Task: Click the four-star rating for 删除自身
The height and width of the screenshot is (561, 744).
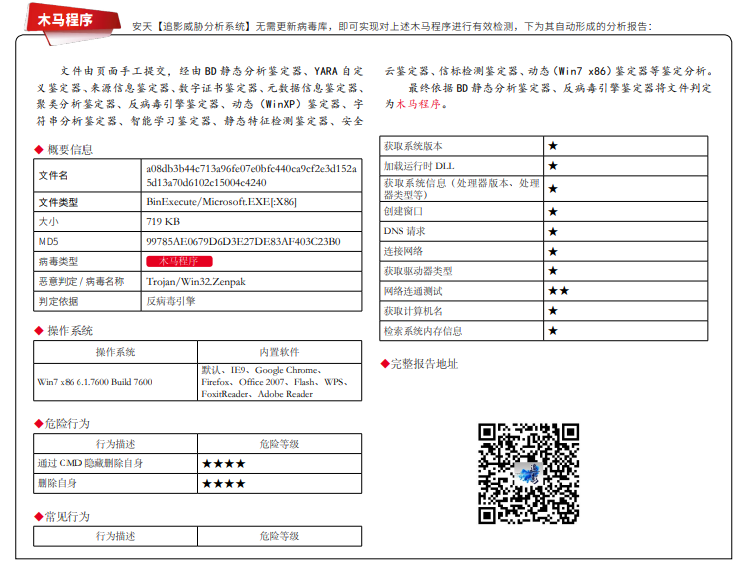Action: [223, 484]
